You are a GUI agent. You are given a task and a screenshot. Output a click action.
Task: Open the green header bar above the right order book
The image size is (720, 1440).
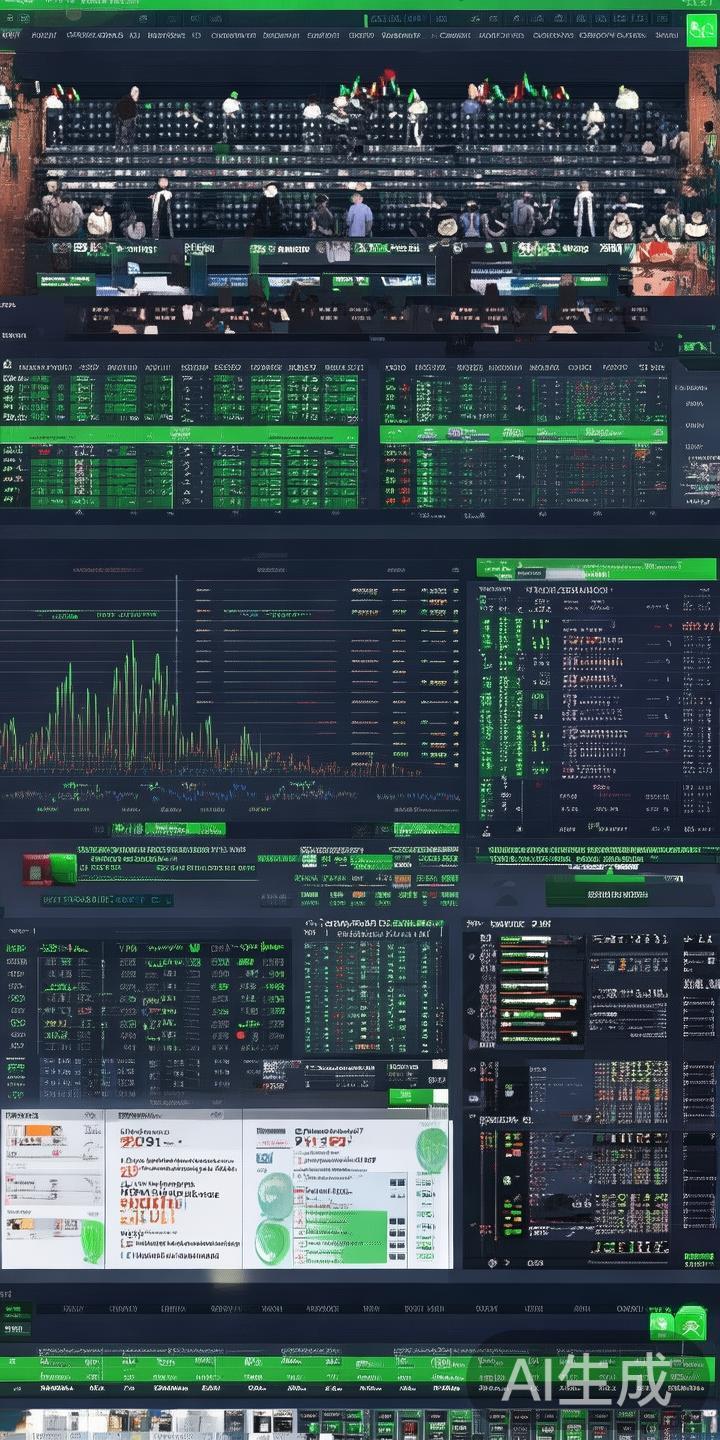tap(596, 569)
